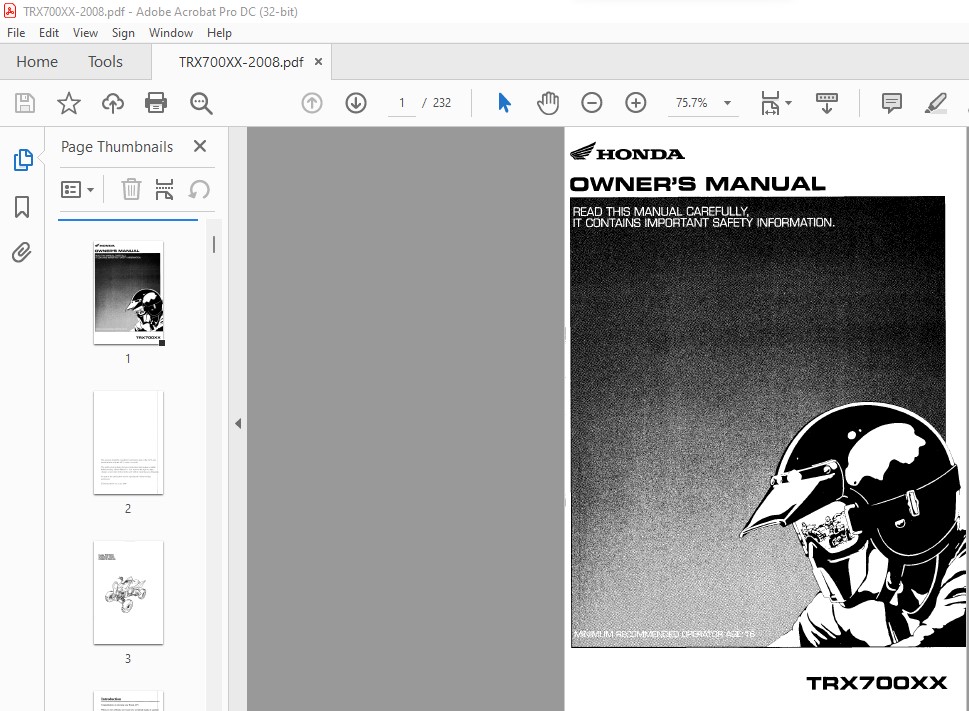Click the rotate pages icon in thumbnails

point(199,190)
